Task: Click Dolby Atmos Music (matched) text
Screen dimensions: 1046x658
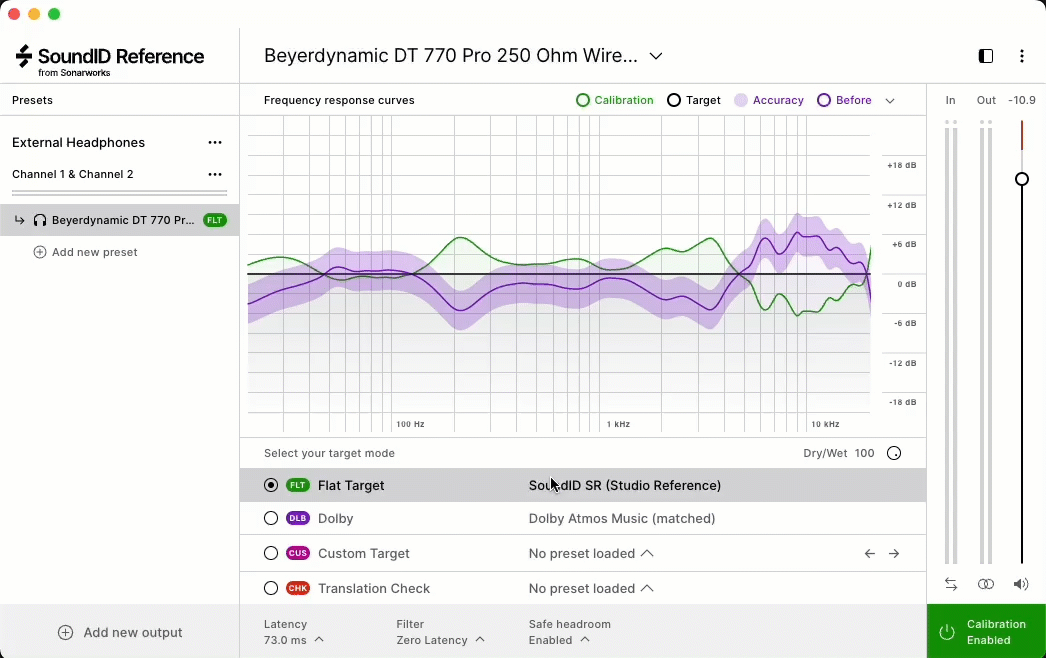Action: (622, 518)
